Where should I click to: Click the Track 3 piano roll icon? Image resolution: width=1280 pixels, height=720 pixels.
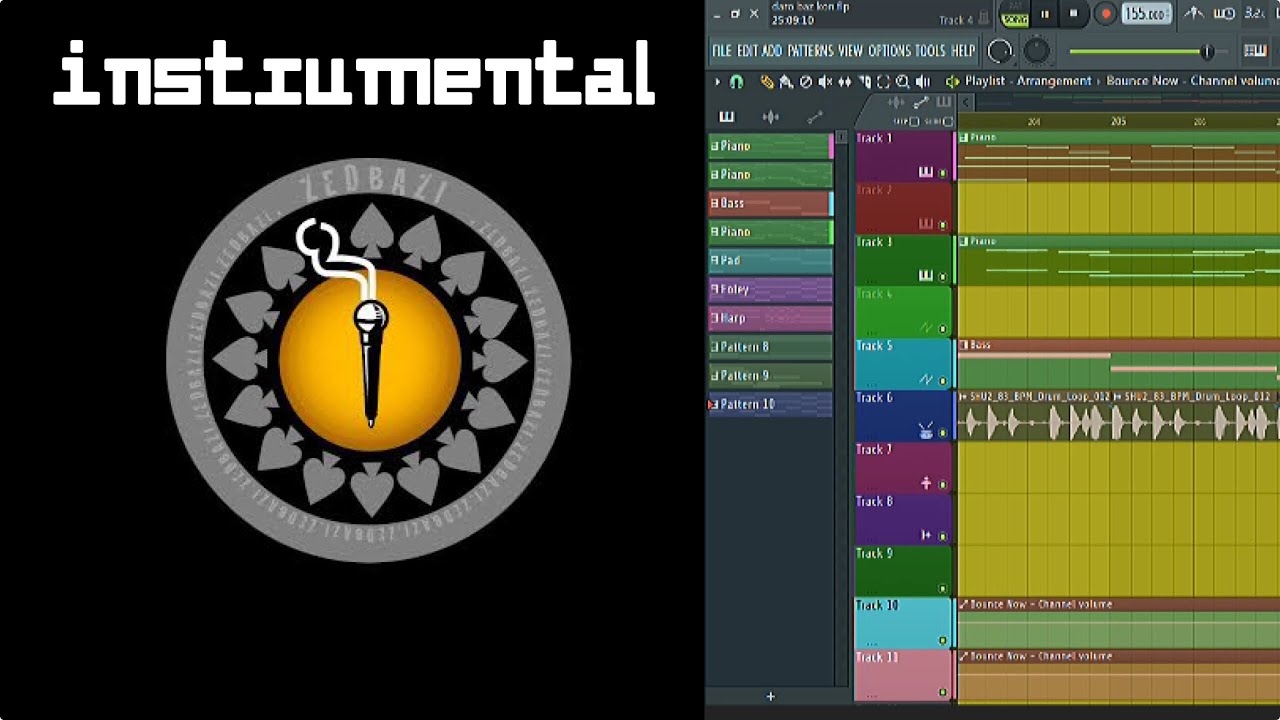click(926, 276)
